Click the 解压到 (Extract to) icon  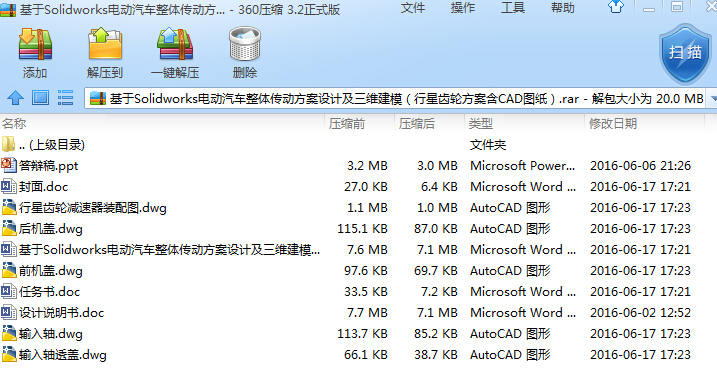(x=105, y=44)
